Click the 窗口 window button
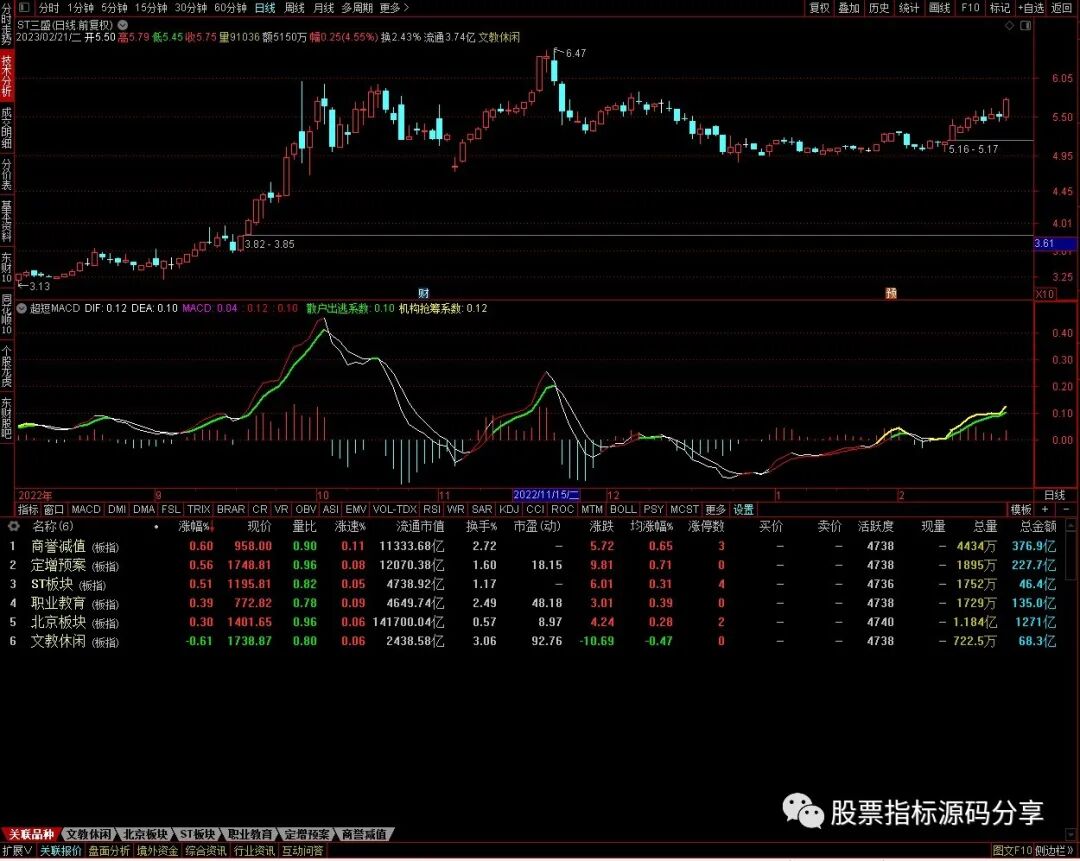 [53, 509]
